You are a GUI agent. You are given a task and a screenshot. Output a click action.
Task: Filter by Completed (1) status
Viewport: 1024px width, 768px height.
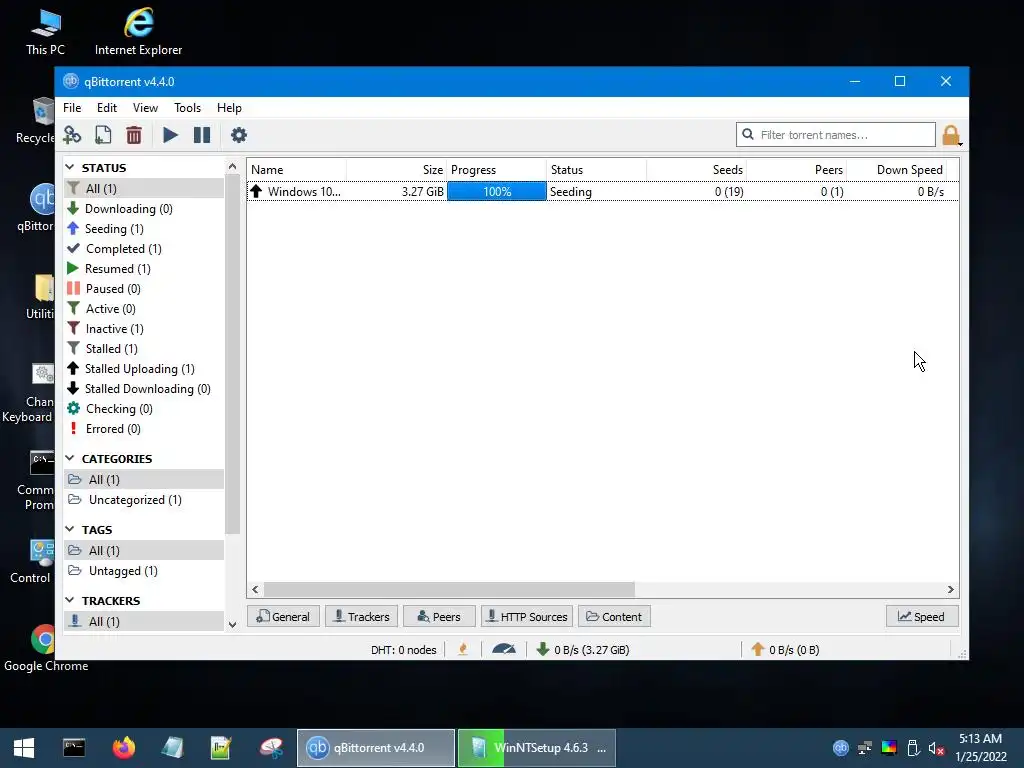[144, 249]
